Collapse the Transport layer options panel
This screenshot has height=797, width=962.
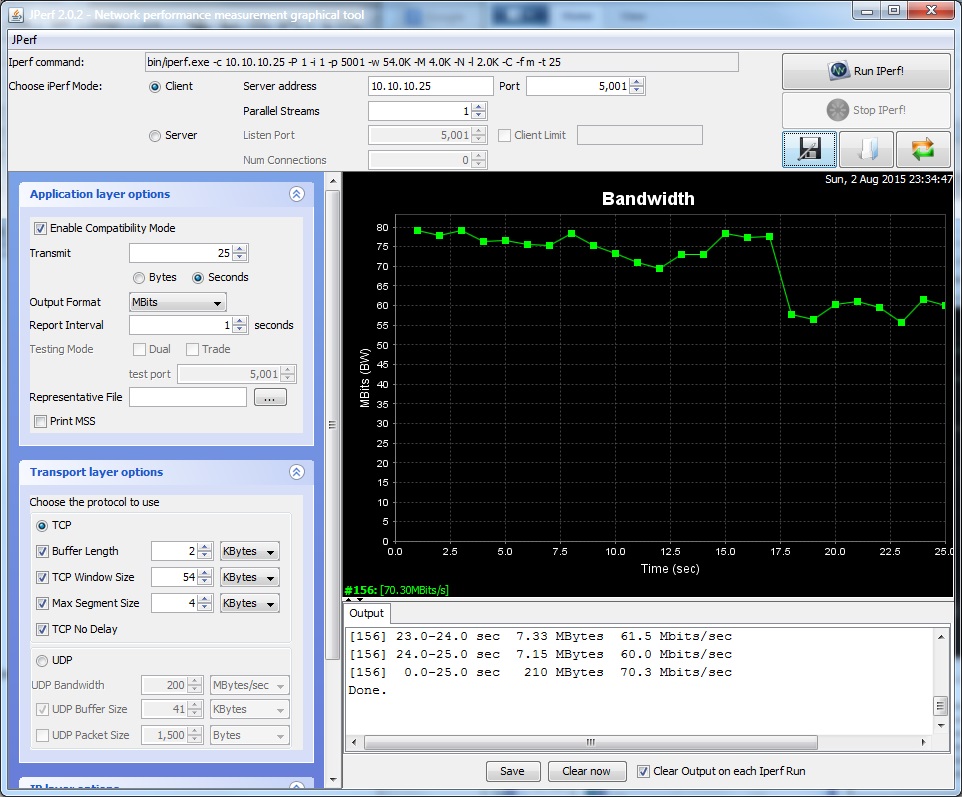click(x=297, y=472)
